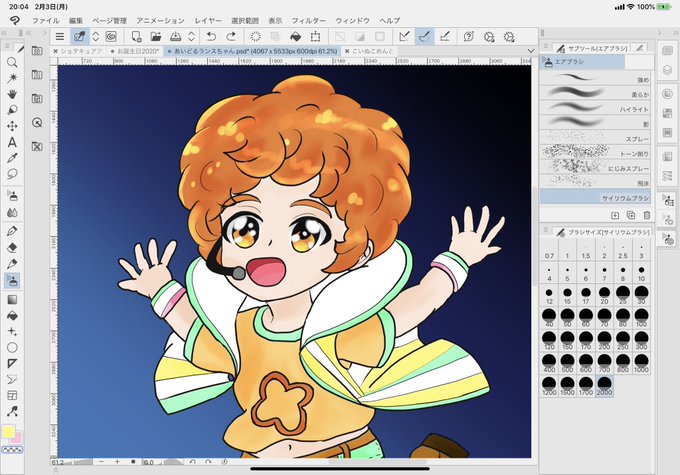680x475 pixels.
Task: Toggle the Snap to Ruler icon
Action: [x=404, y=37]
